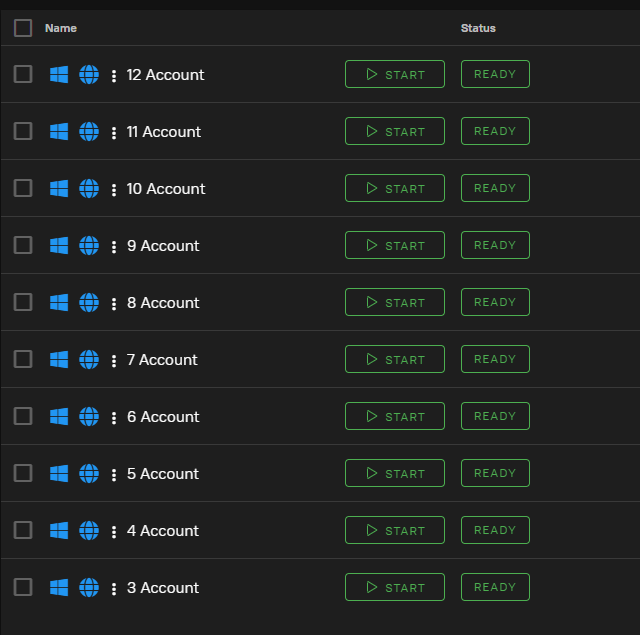
Task: Click the globe icon for 12 Account
Action: point(89,75)
